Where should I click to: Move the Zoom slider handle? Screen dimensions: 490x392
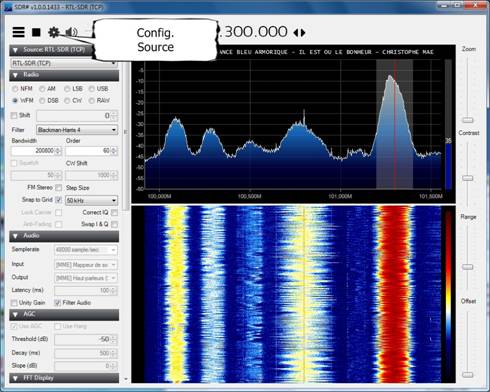pos(468,120)
